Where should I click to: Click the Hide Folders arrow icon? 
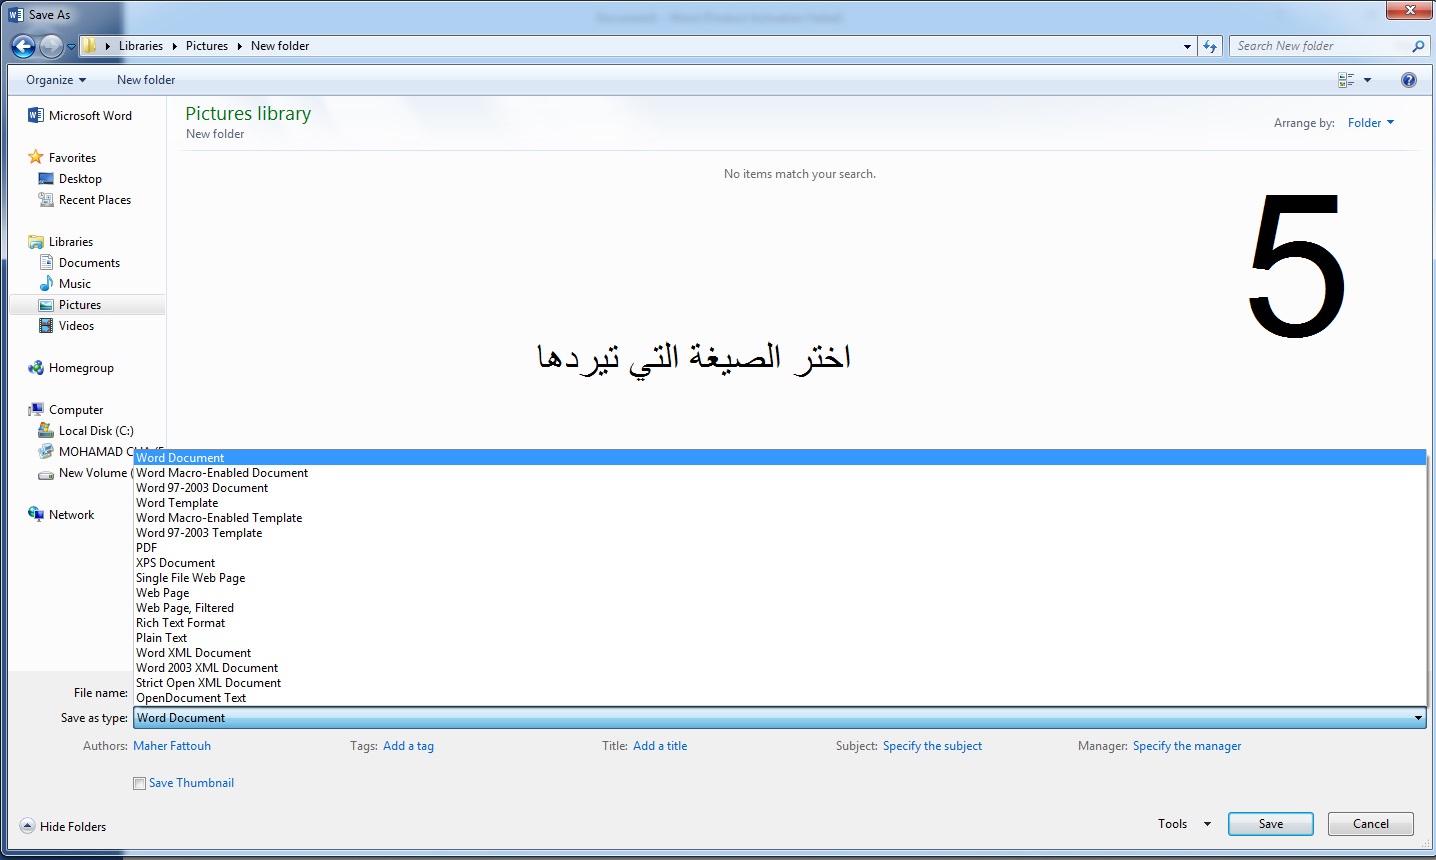27,826
